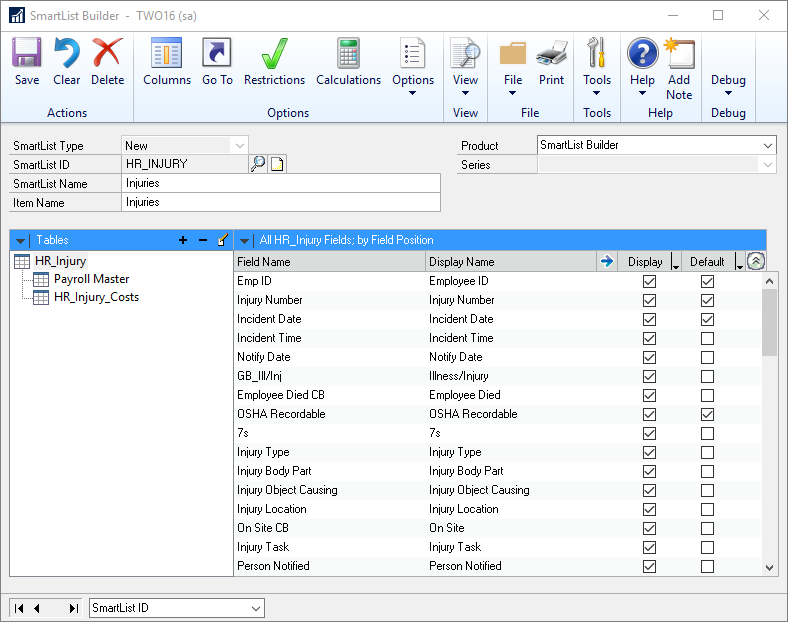The height and width of the screenshot is (622, 788).
Task: Uncheck Display for Person Notified
Action: [x=649, y=566]
